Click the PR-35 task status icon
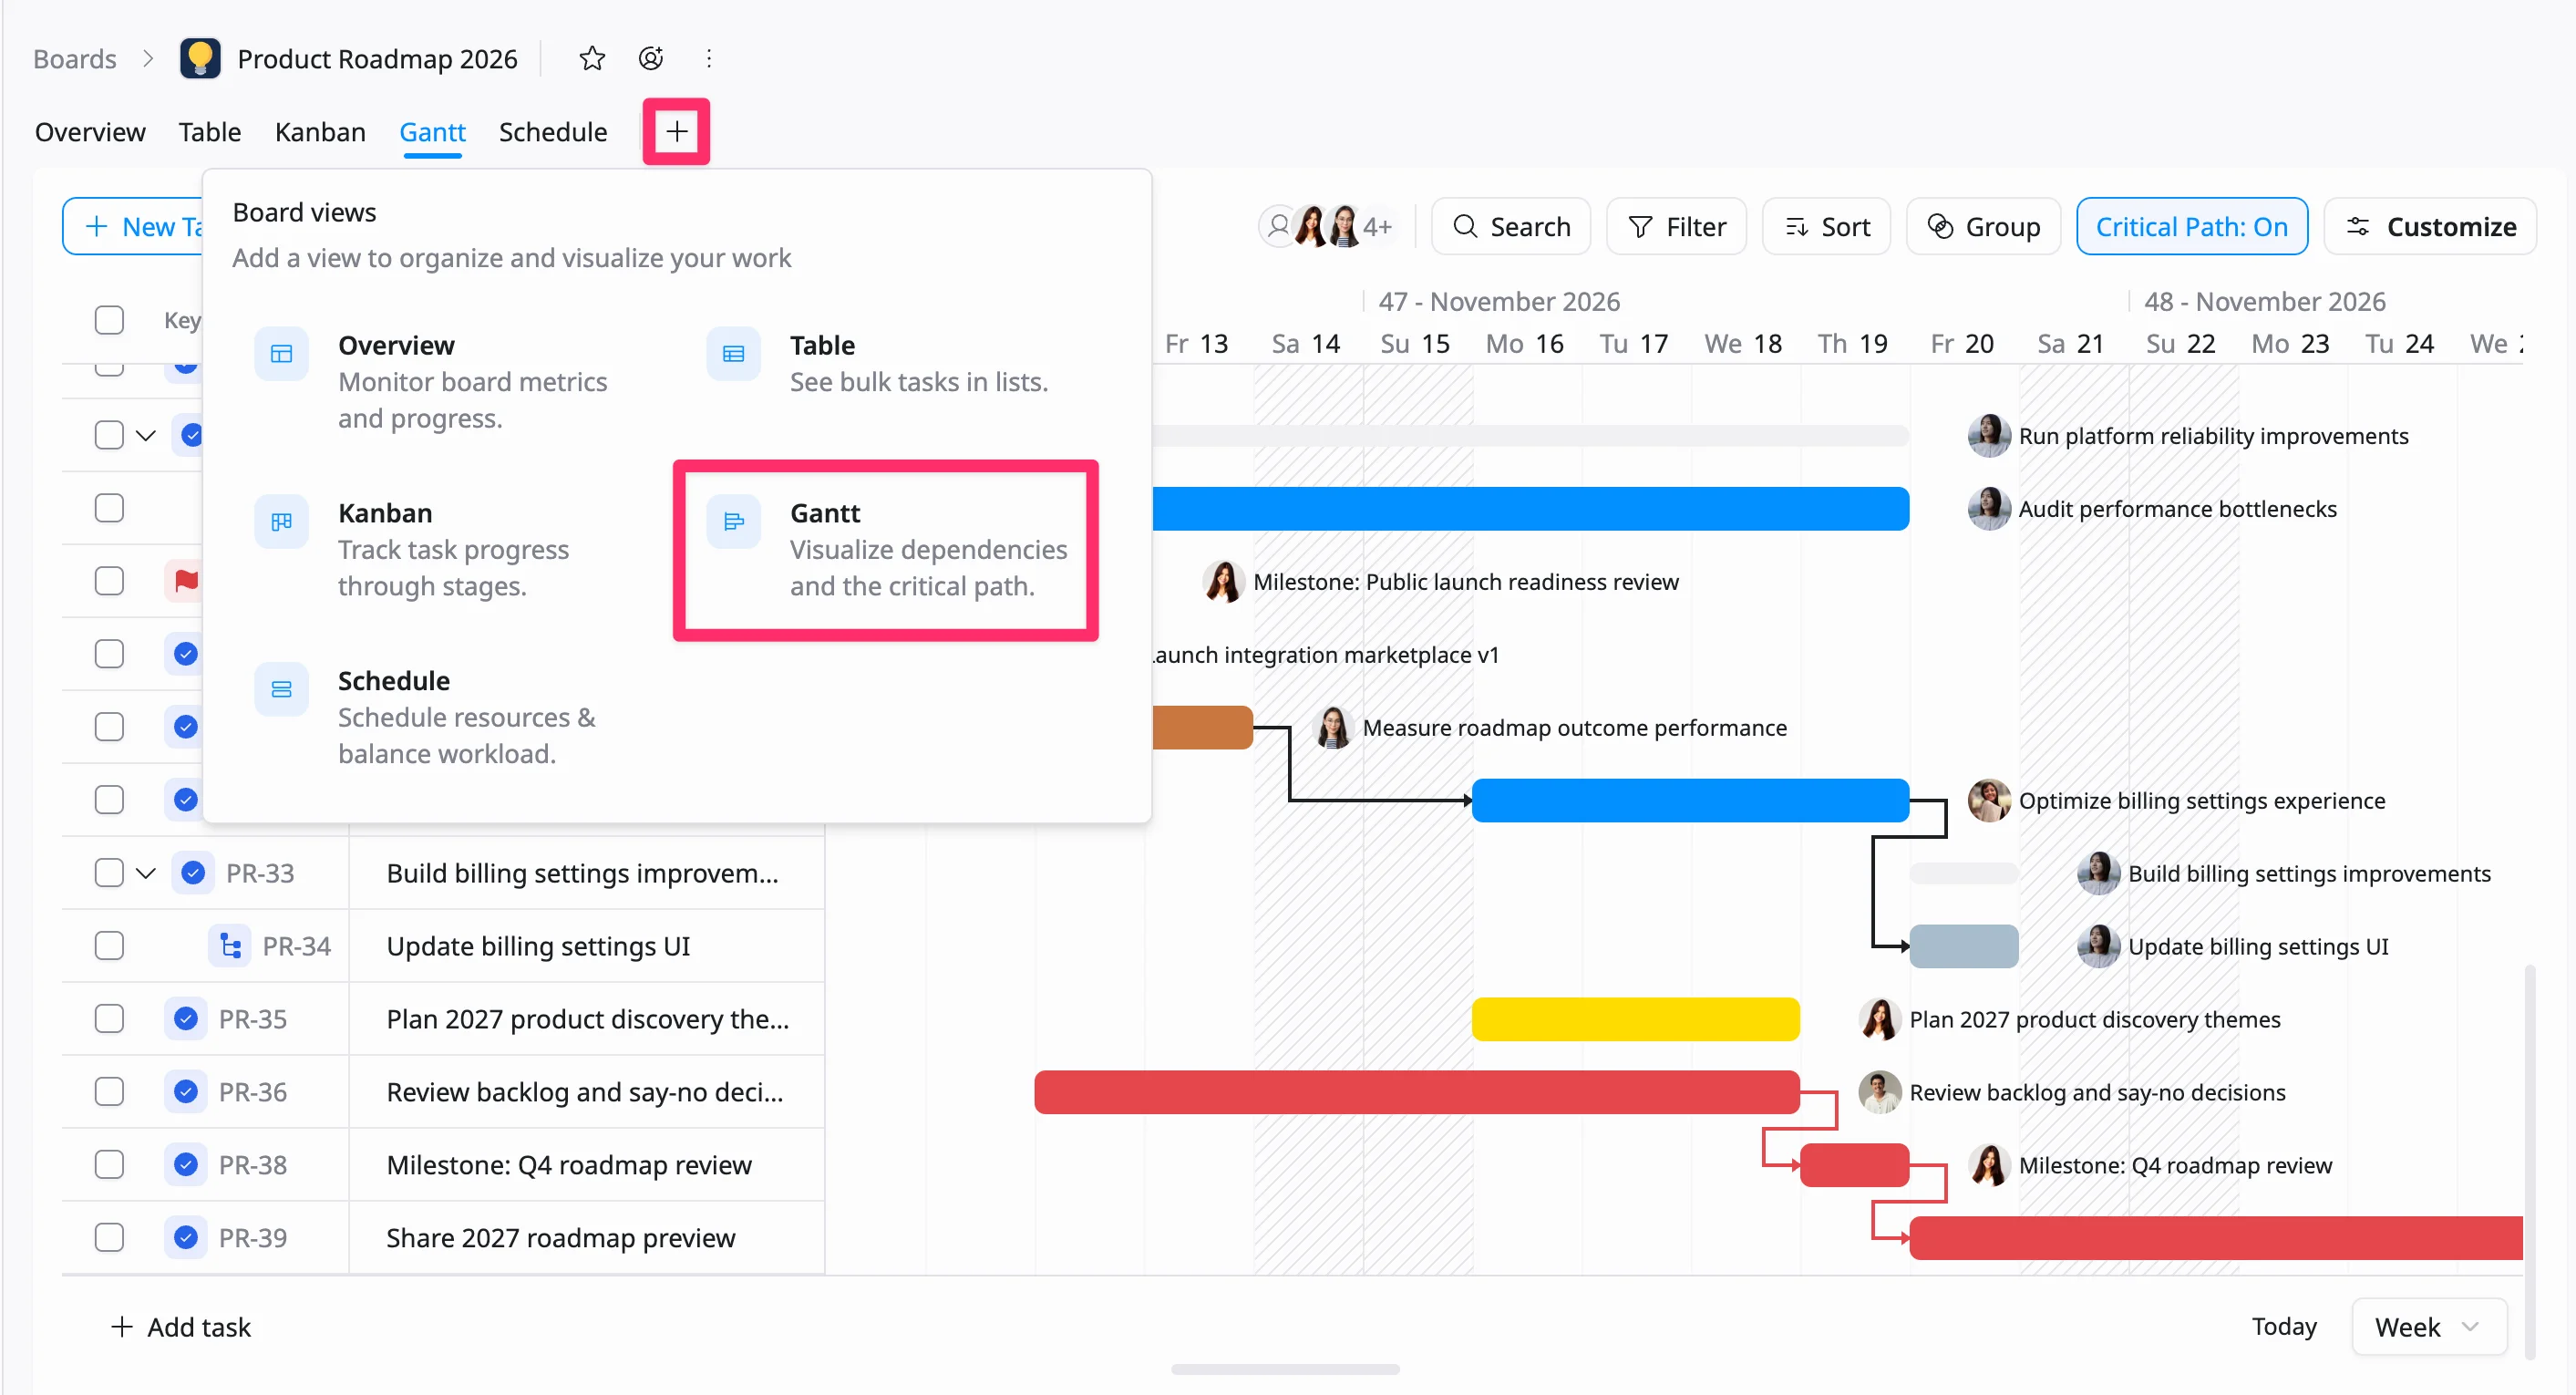Viewport: 2576px width, 1395px height. click(x=186, y=1019)
